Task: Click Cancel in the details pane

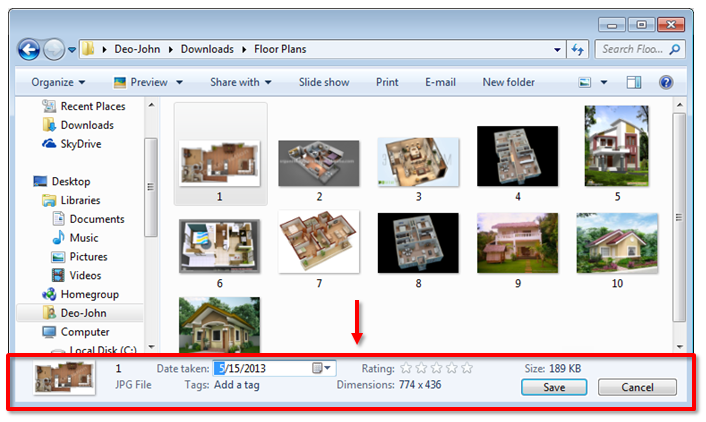Action: coord(637,387)
